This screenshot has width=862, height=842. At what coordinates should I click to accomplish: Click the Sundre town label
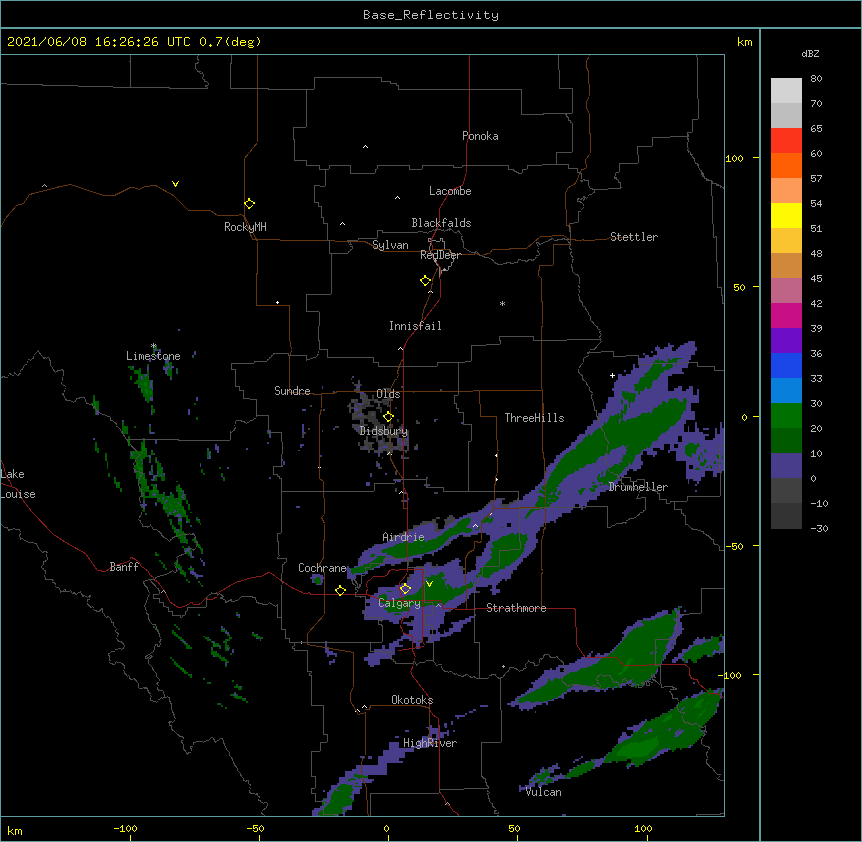(x=292, y=391)
